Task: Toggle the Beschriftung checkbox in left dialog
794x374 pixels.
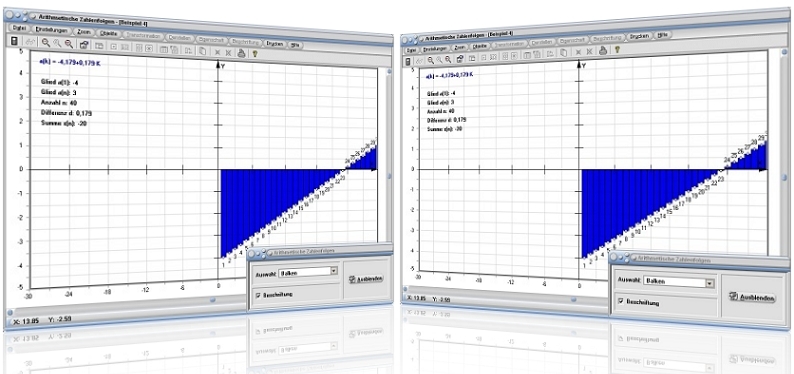Action: click(258, 295)
